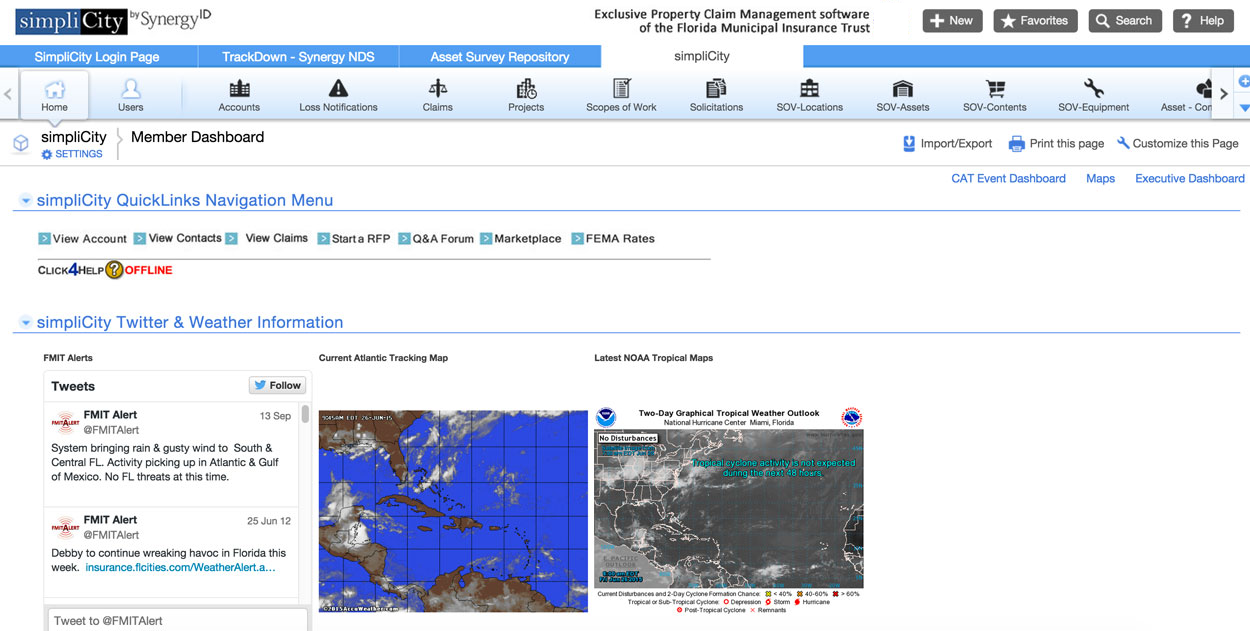1250x631 pixels.
Task: Open SOV-Assets garage icon
Action: pos(903,89)
